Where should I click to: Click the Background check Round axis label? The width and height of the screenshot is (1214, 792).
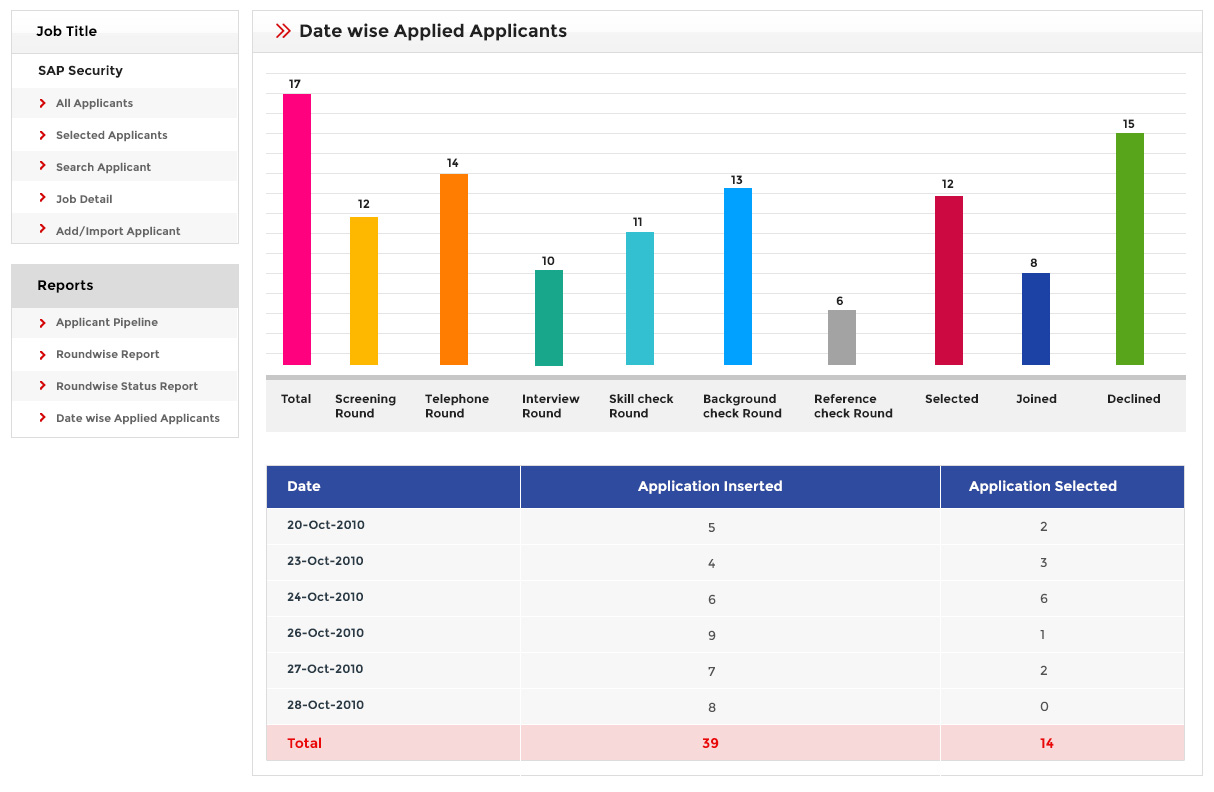(742, 406)
